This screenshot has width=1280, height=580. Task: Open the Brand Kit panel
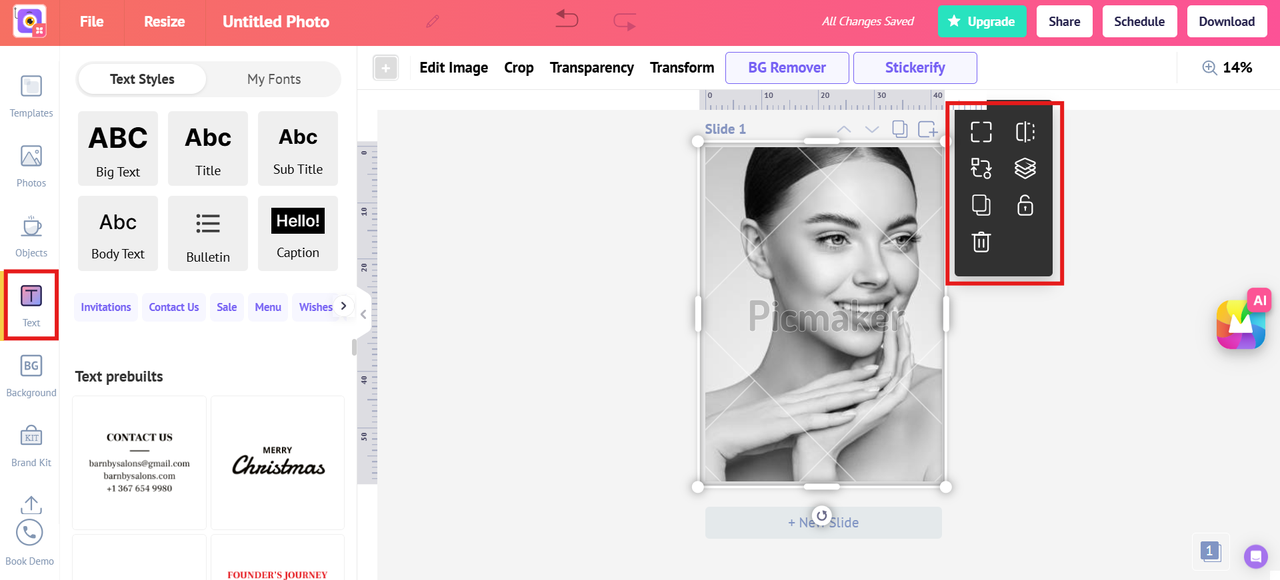31,446
